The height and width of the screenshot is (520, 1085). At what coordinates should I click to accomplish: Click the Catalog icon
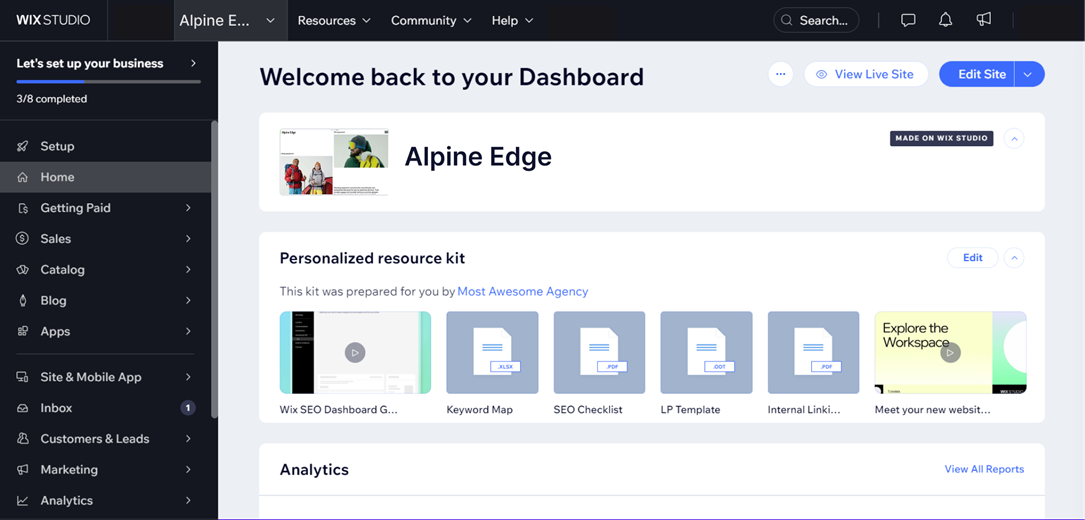[22, 269]
